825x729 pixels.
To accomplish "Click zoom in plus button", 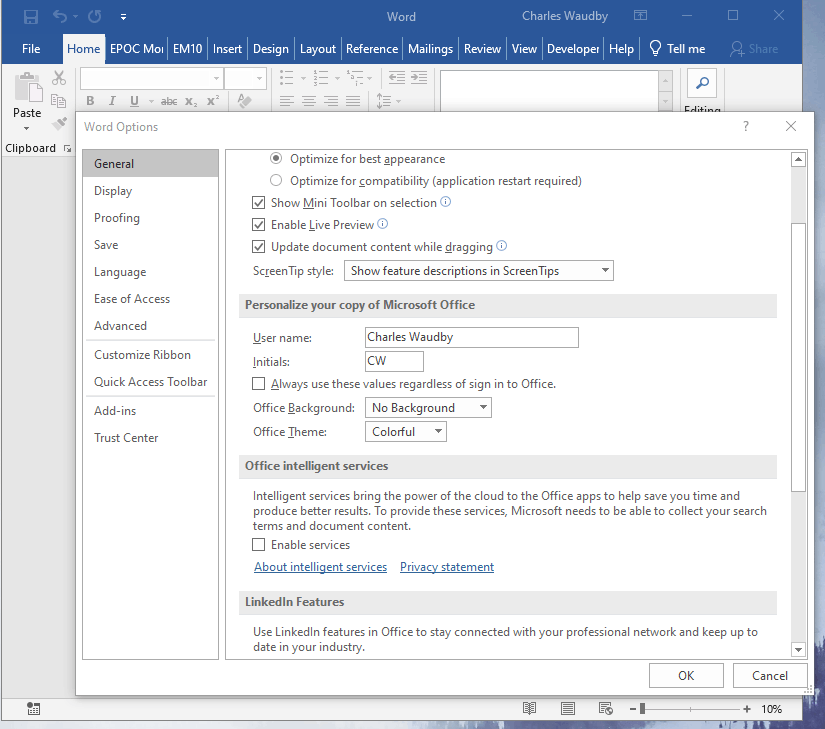I will click(x=747, y=709).
